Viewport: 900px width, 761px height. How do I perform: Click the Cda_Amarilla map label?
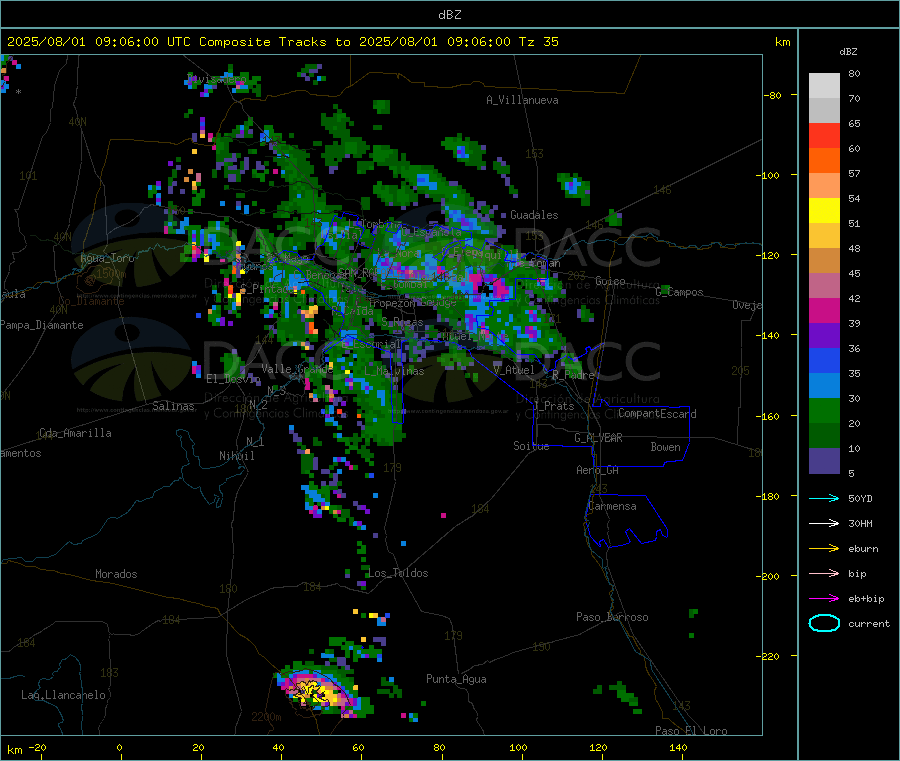(75, 433)
